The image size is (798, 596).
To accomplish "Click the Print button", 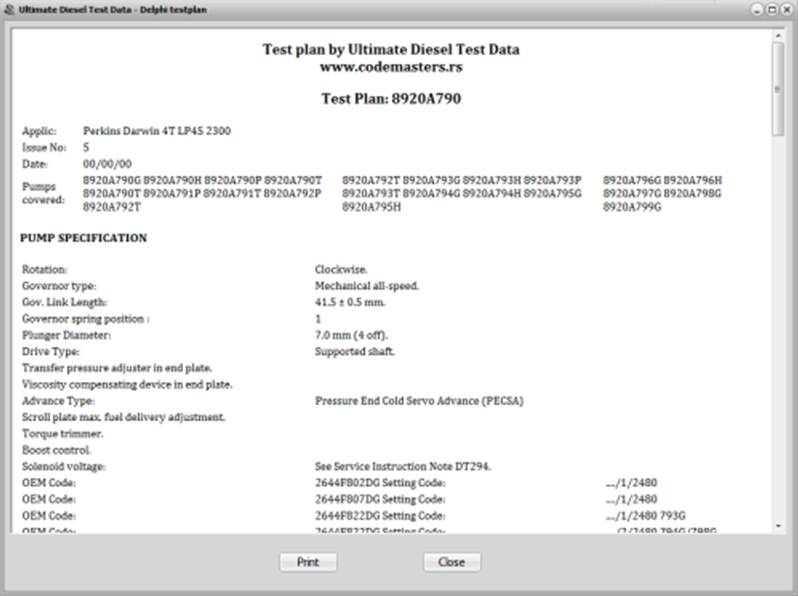I will pos(308,562).
